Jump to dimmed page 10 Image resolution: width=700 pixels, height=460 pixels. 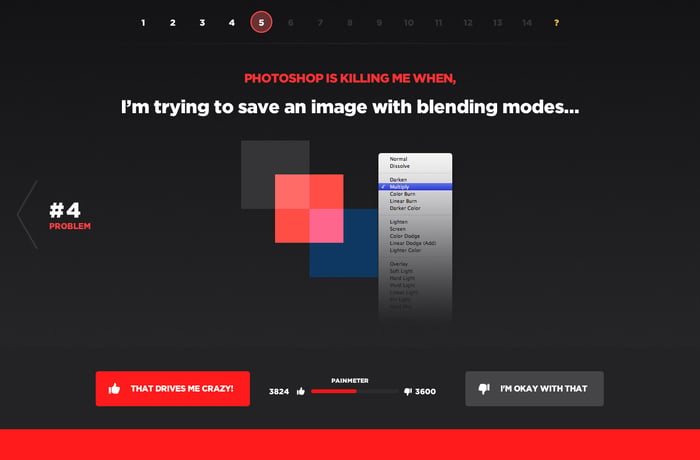408,23
